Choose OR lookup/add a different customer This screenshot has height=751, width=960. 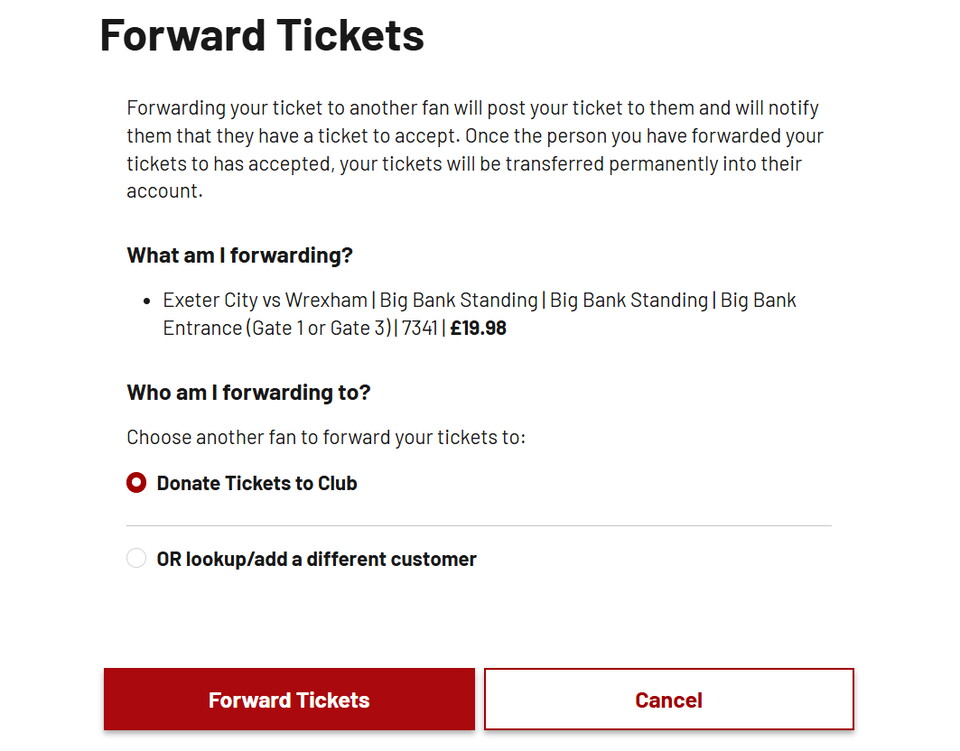[x=315, y=558]
